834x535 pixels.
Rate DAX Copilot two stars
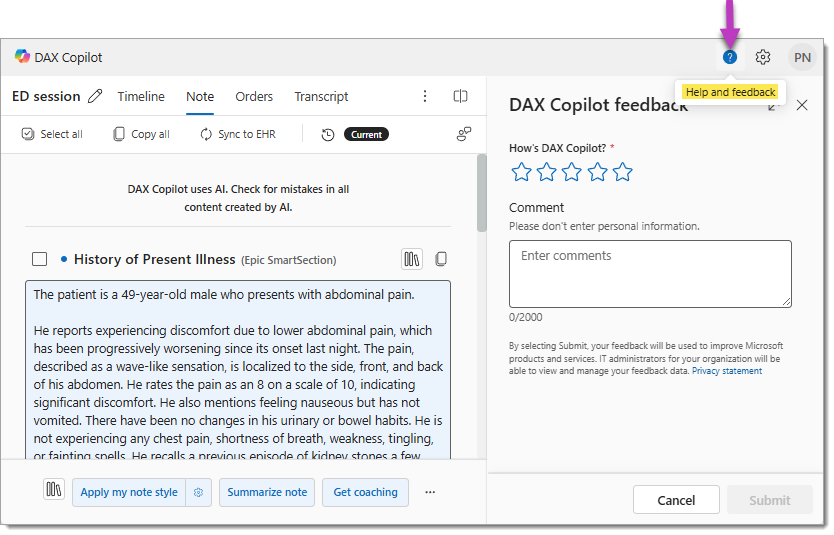click(546, 172)
